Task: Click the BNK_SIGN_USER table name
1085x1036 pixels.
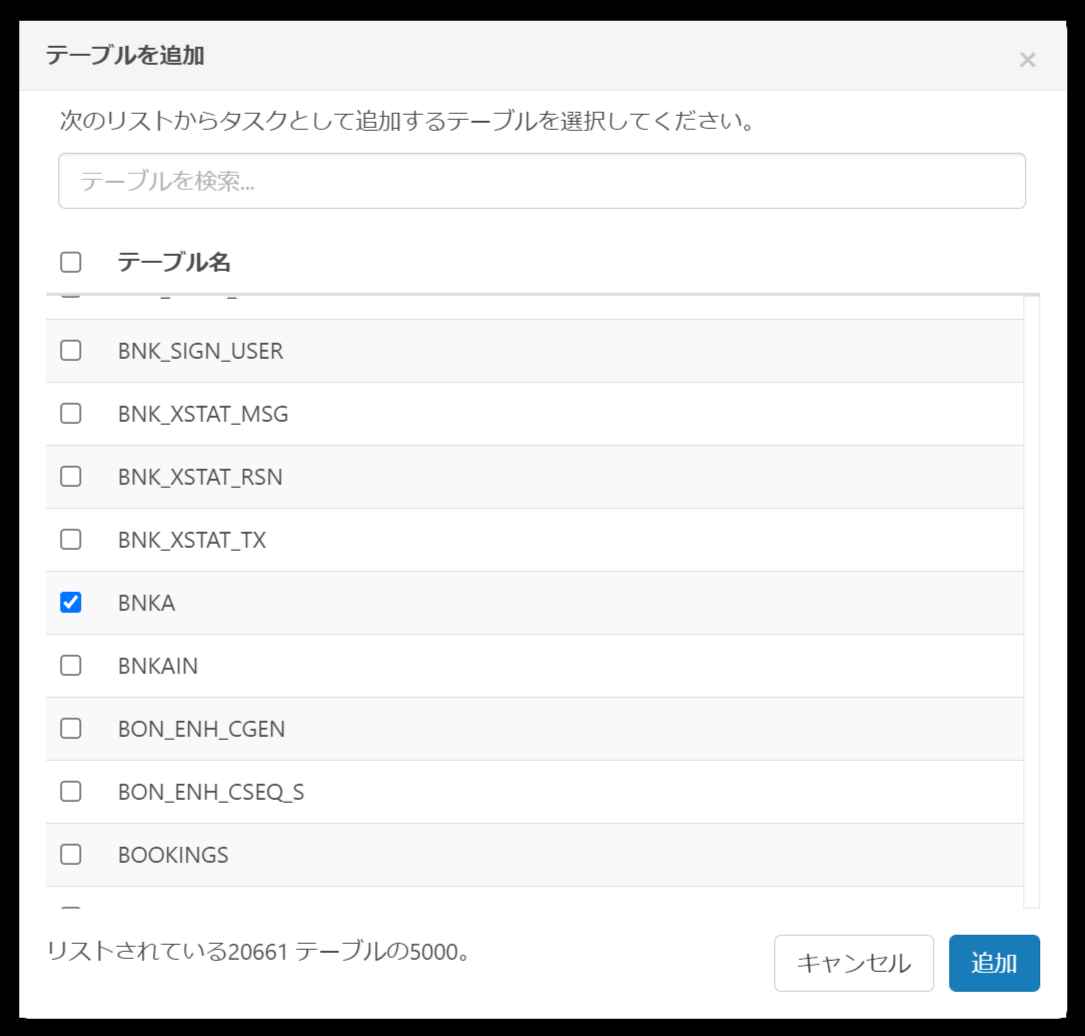Action: tap(200, 351)
